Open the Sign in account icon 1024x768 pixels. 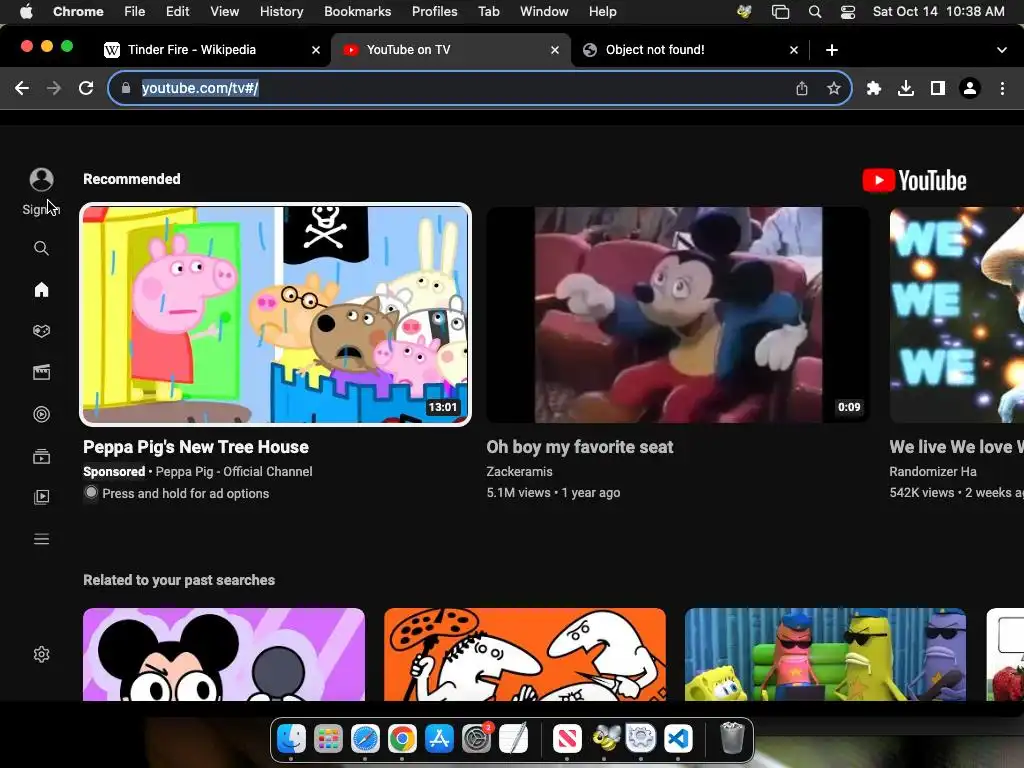pos(41,180)
